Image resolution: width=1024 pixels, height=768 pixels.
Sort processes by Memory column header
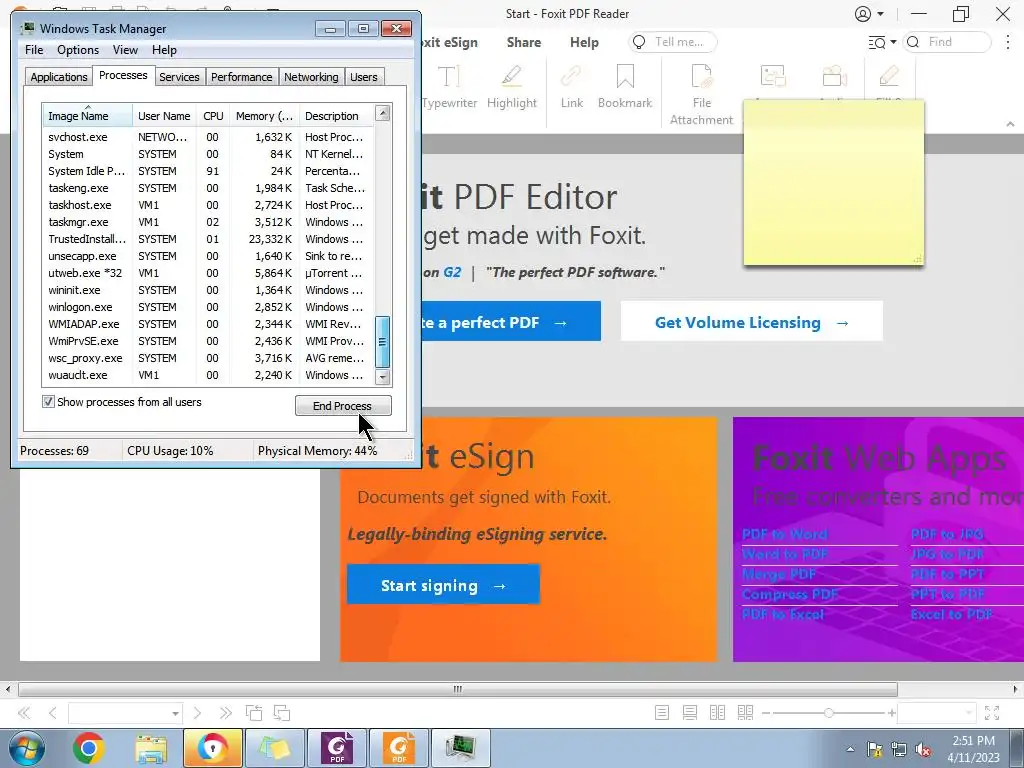point(264,116)
